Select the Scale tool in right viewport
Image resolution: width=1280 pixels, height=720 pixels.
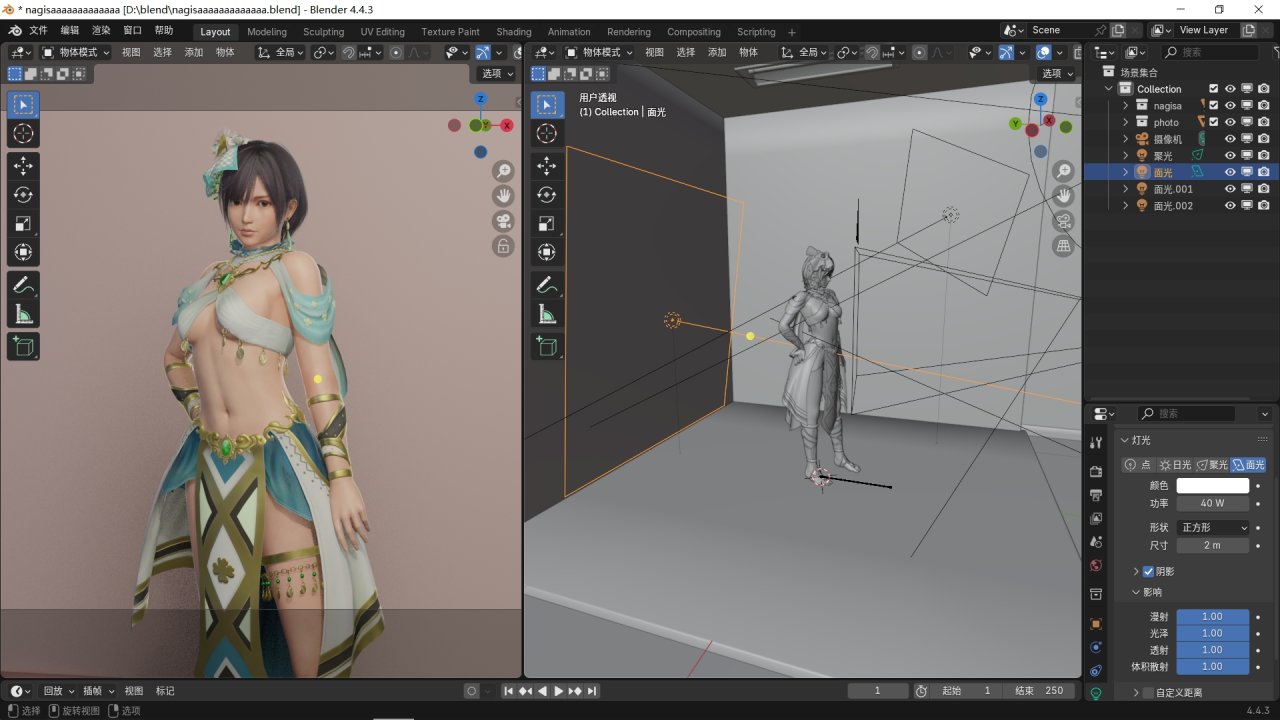[x=547, y=223]
